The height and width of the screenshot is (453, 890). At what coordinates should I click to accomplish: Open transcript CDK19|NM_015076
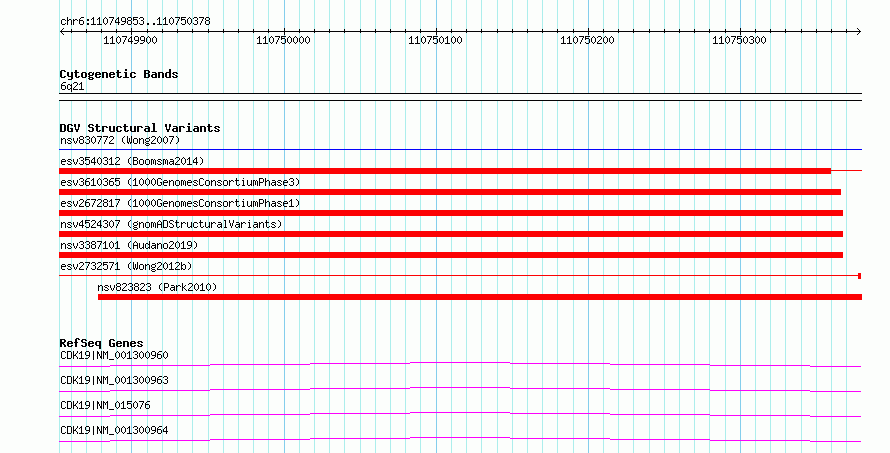click(105, 405)
